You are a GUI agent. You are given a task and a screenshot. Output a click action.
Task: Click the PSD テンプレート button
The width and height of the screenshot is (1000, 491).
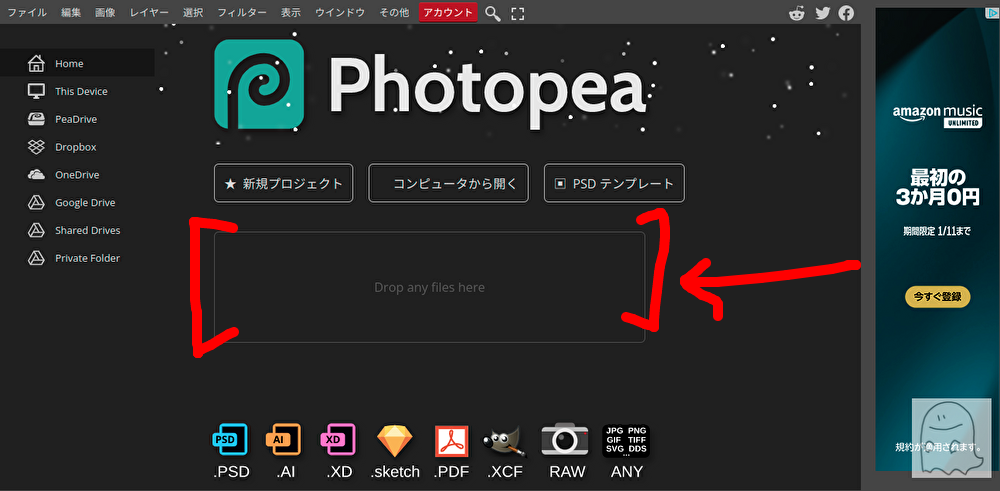614,184
